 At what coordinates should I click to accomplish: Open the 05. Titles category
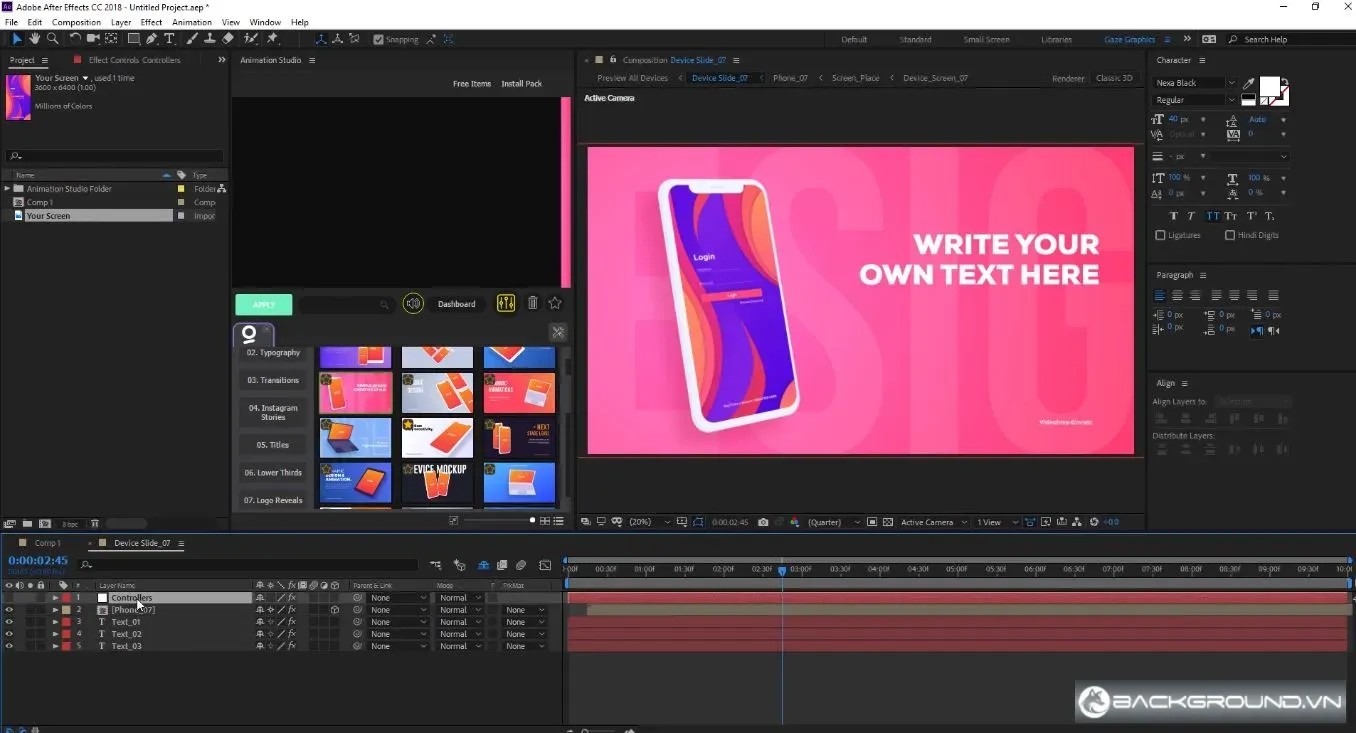[273, 445]
